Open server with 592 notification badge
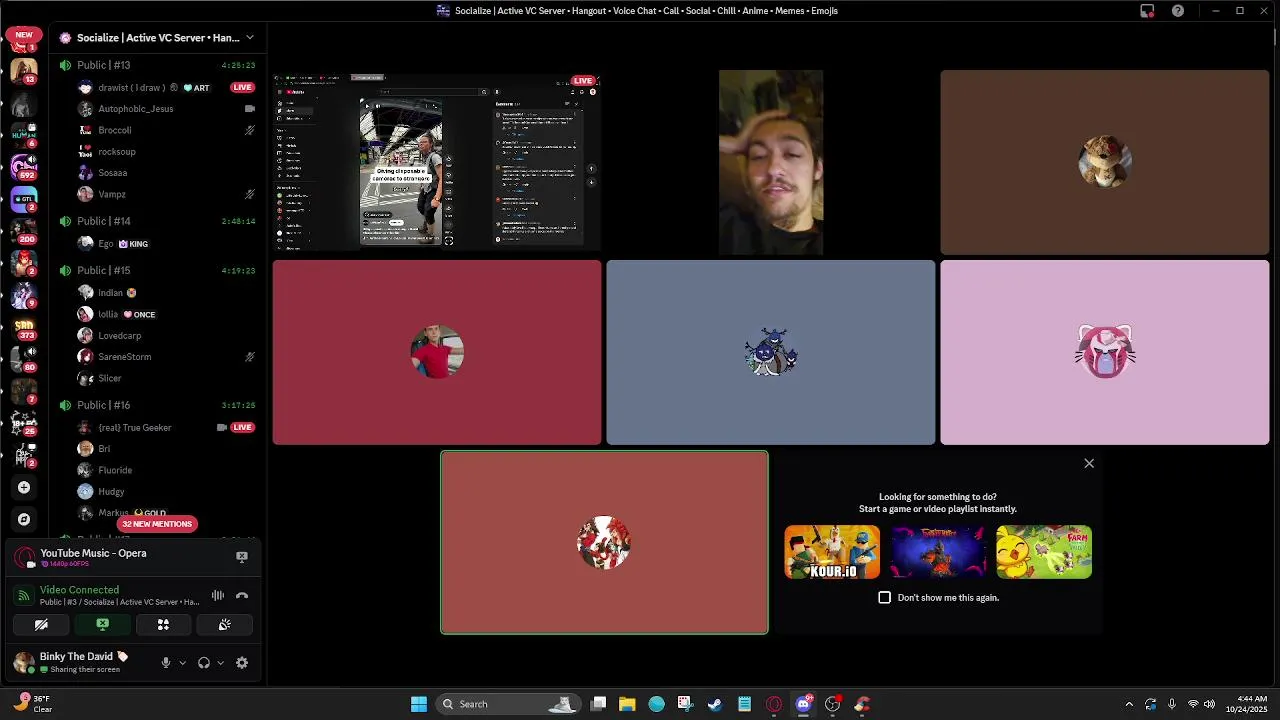1280x720 pixels. [24, 168]
